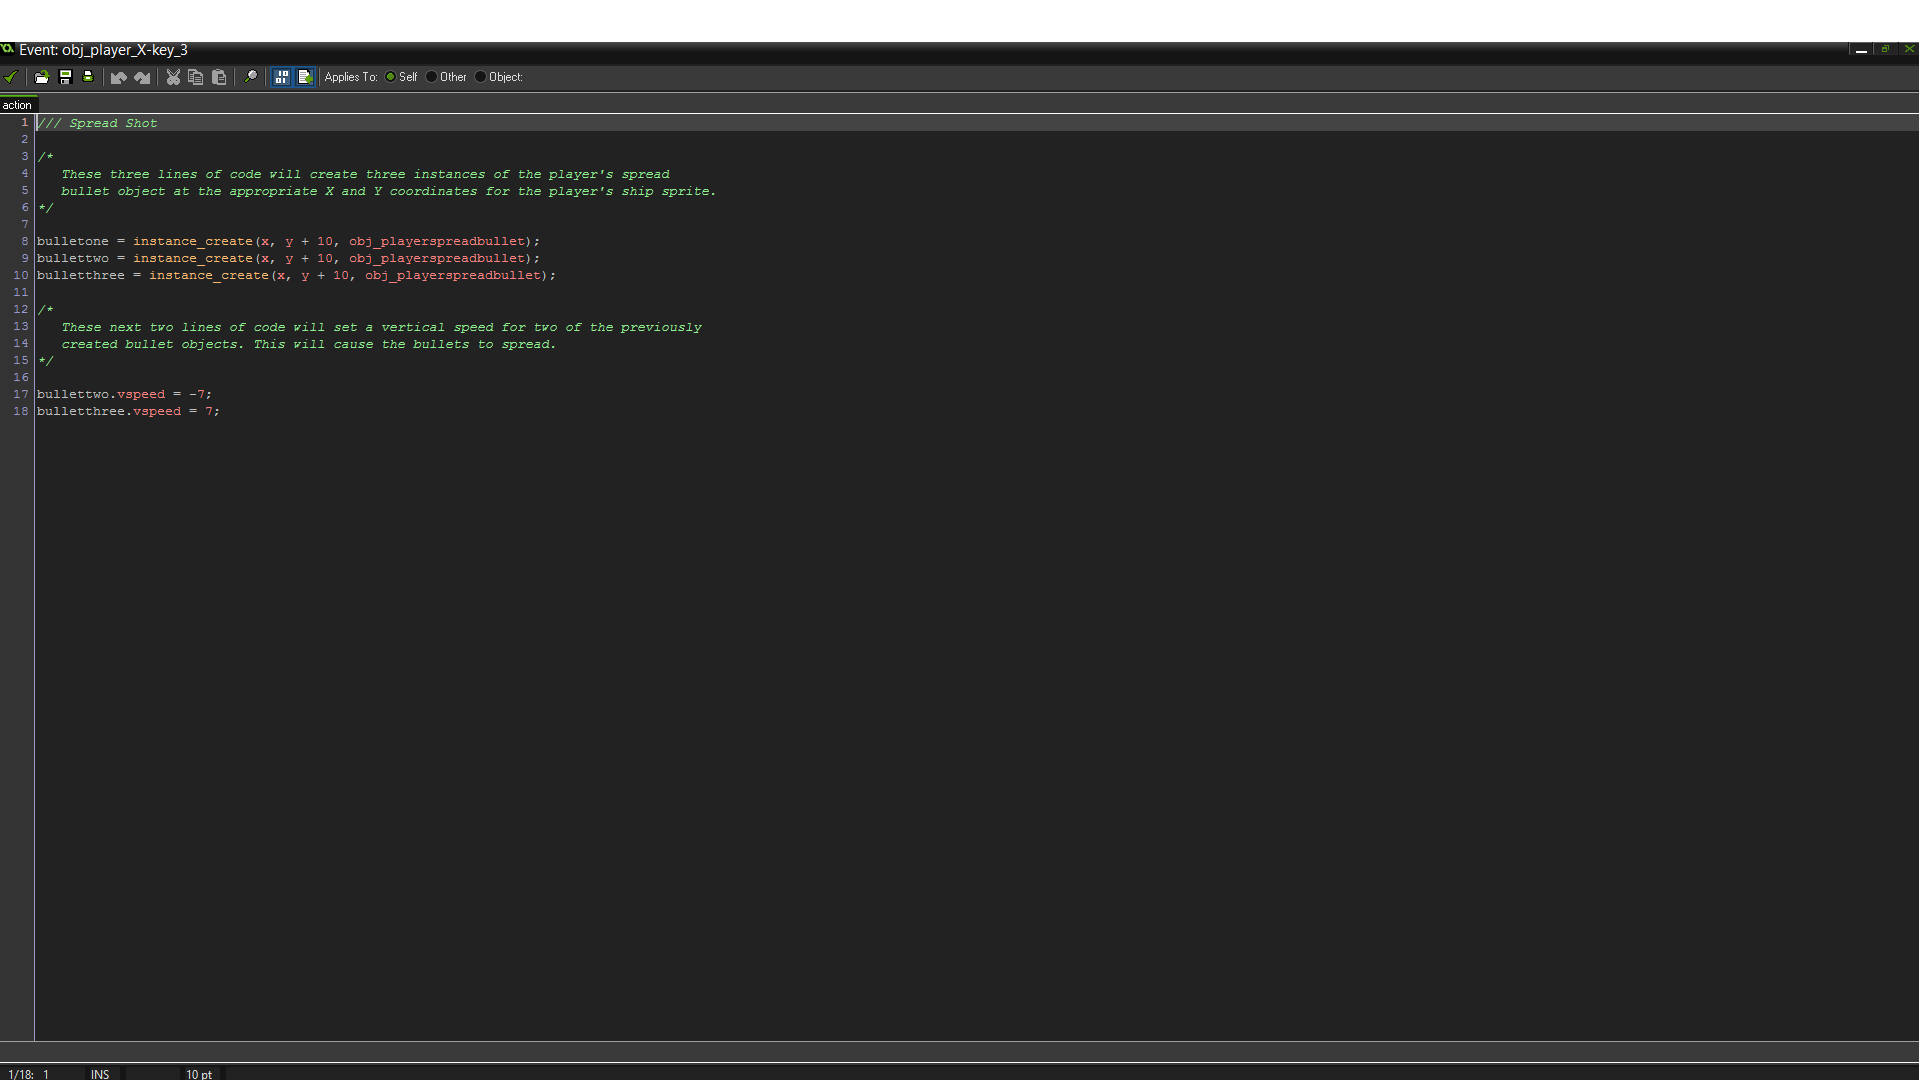
Task: Save the code with the save icon
Action: point(64,77)
